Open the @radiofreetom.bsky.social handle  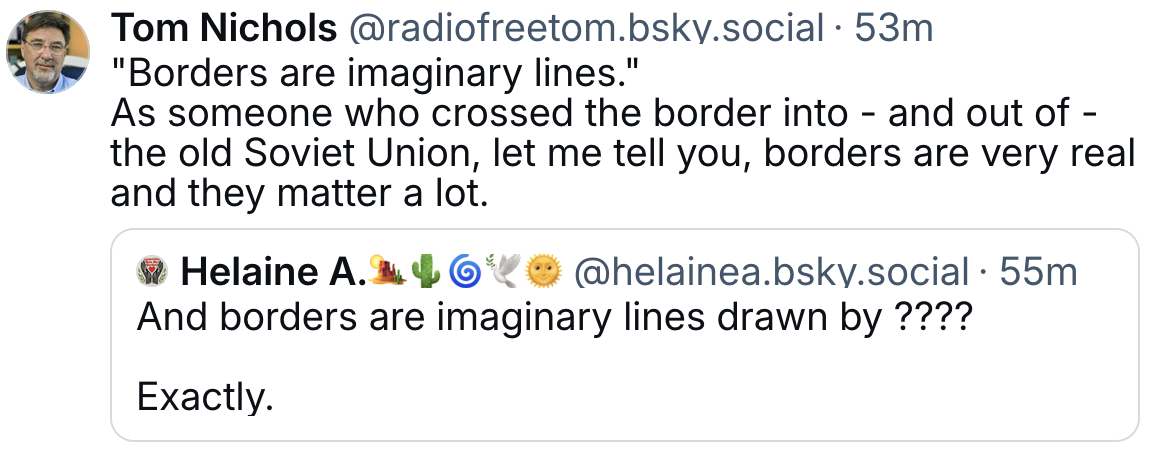point(586,29)
